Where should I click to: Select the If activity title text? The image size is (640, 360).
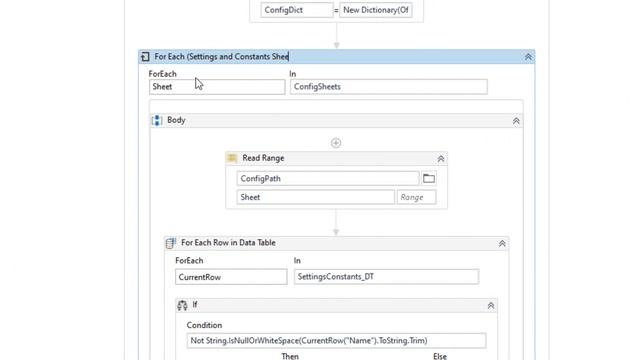coord(195,304)
